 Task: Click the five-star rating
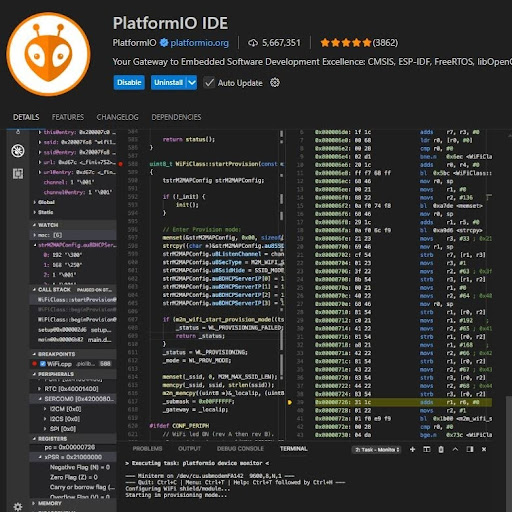pos(345,43)
